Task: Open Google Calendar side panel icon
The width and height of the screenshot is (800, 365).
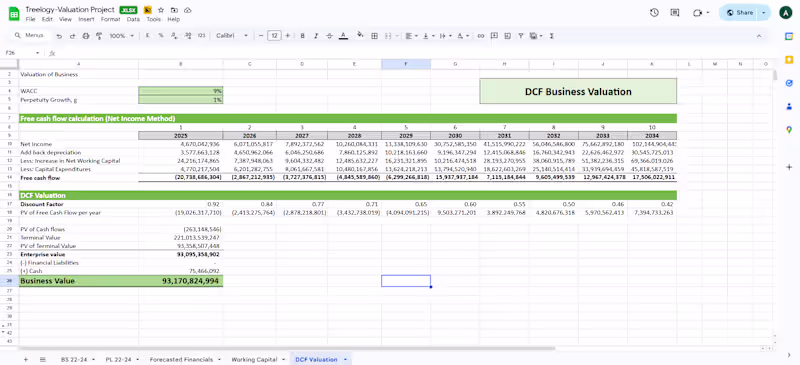Action: click(789, 36)
